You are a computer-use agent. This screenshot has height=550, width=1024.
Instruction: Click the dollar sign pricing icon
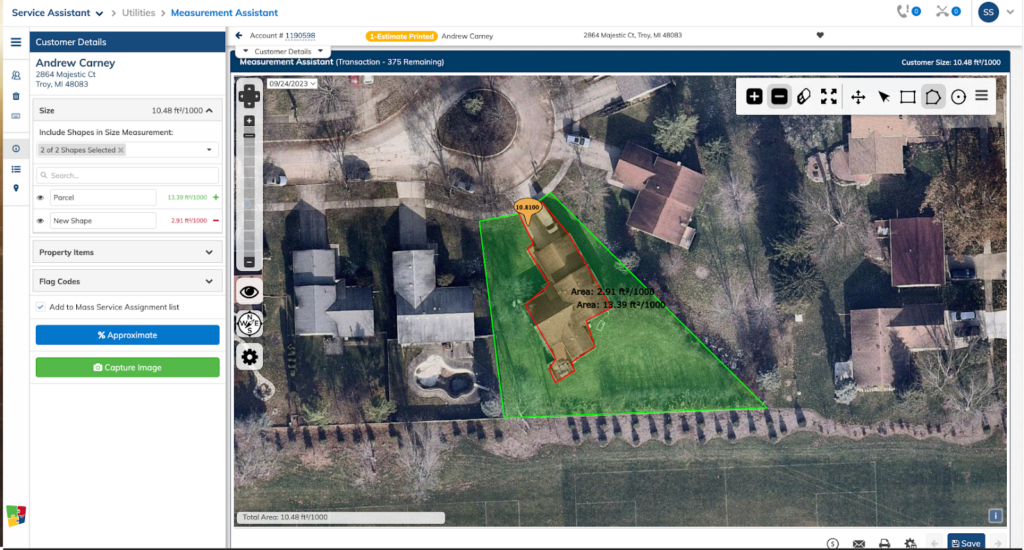coord(832,543)
